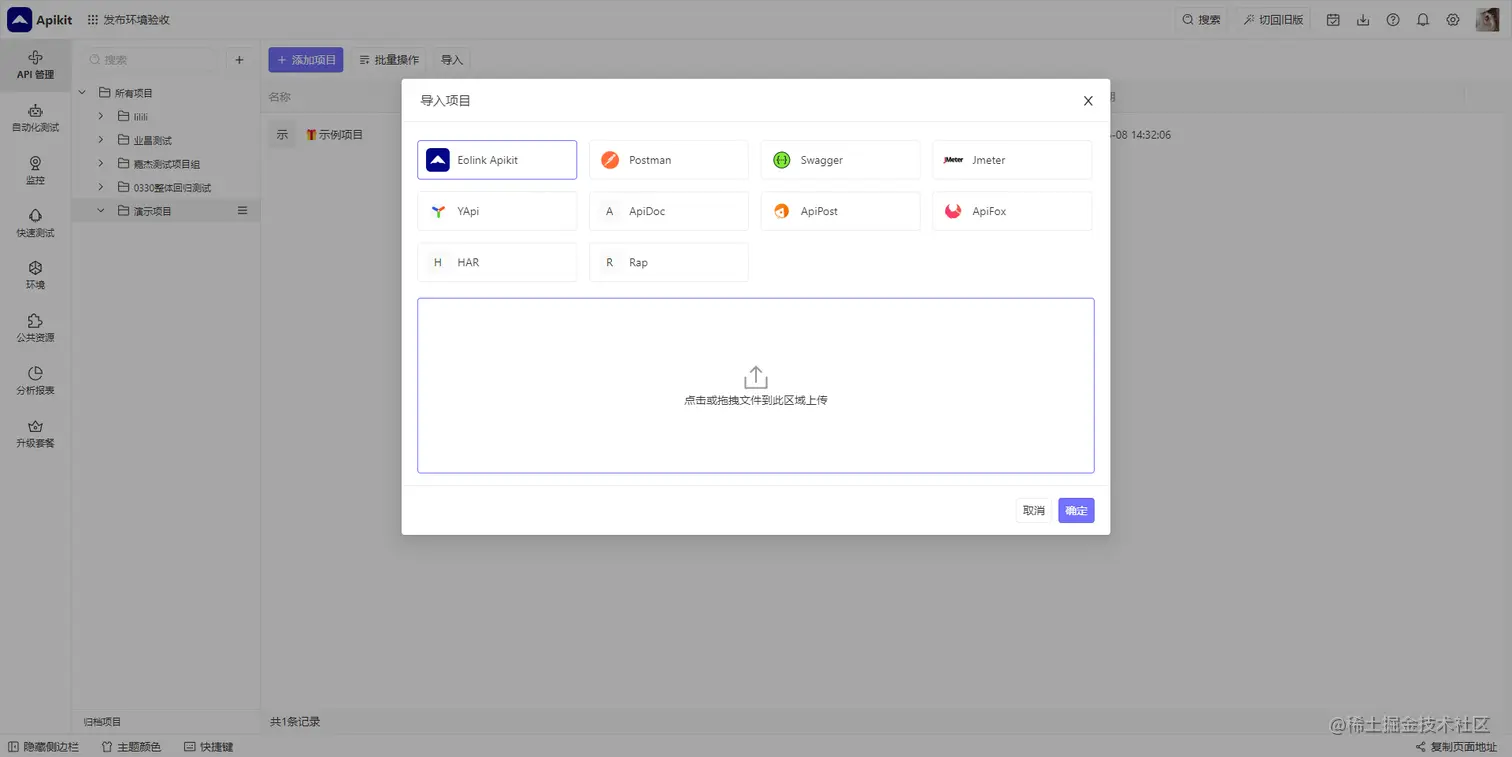Click the Apikit logo

pos(39,19)
